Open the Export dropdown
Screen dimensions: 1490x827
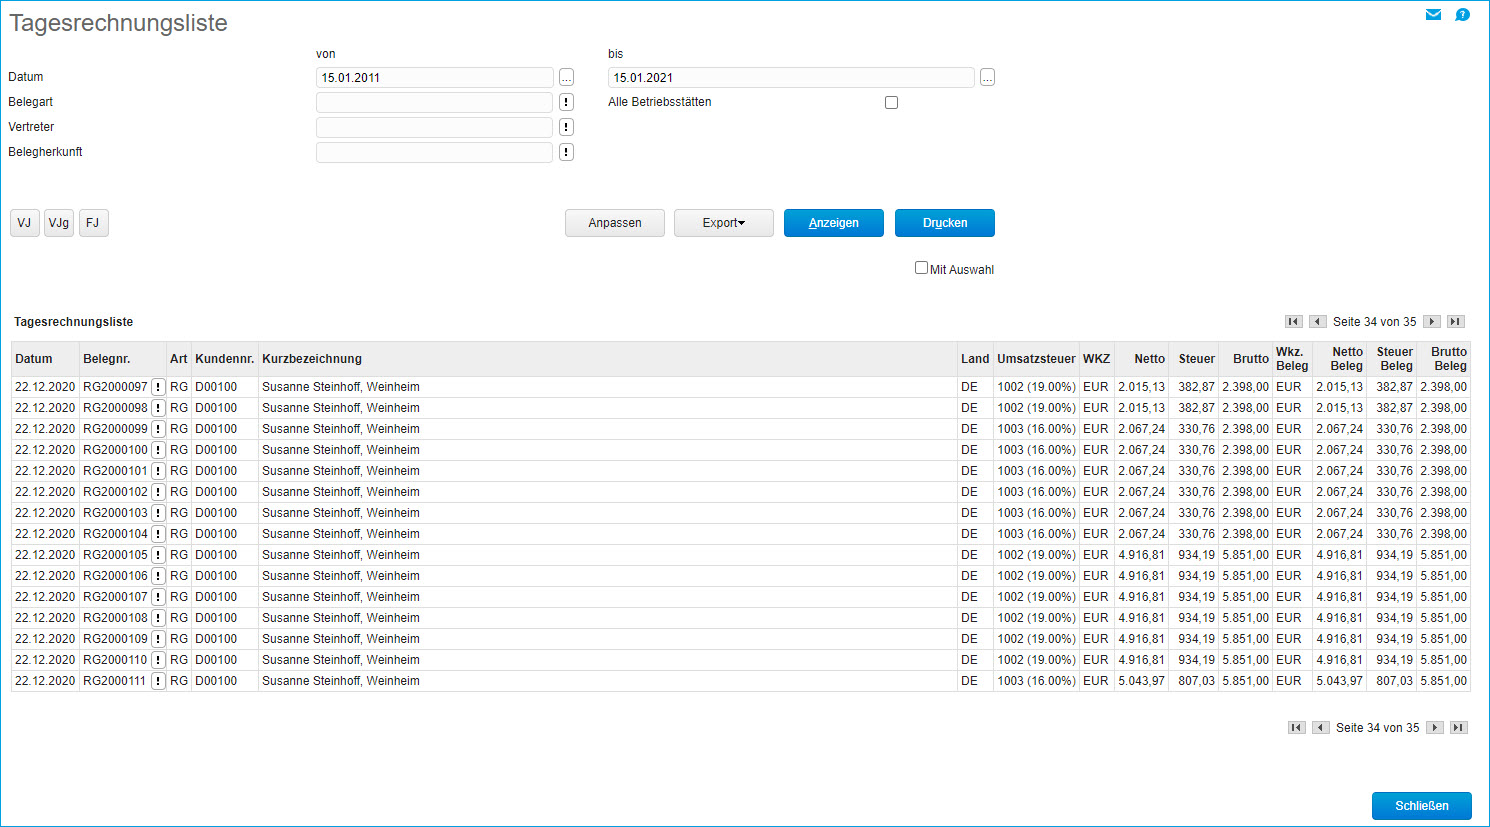[723, 223]
